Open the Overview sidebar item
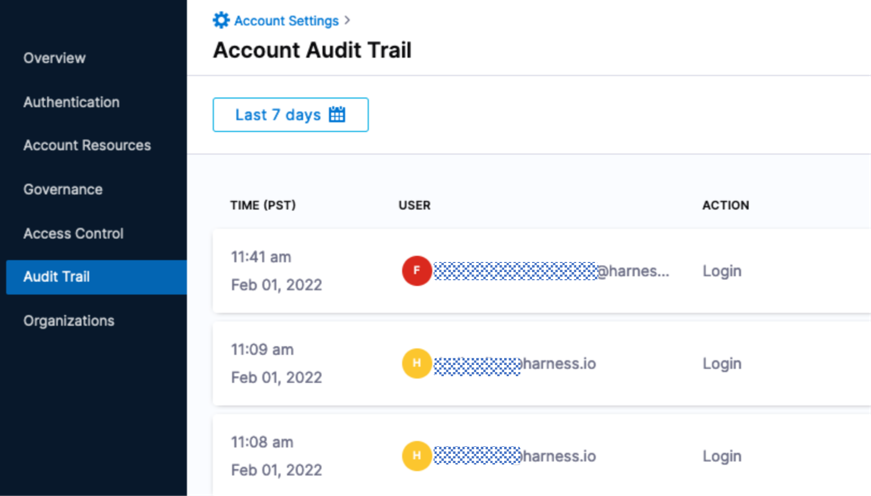Image resolution: width=871 pixels, height=496 pixels. [55, 58]
